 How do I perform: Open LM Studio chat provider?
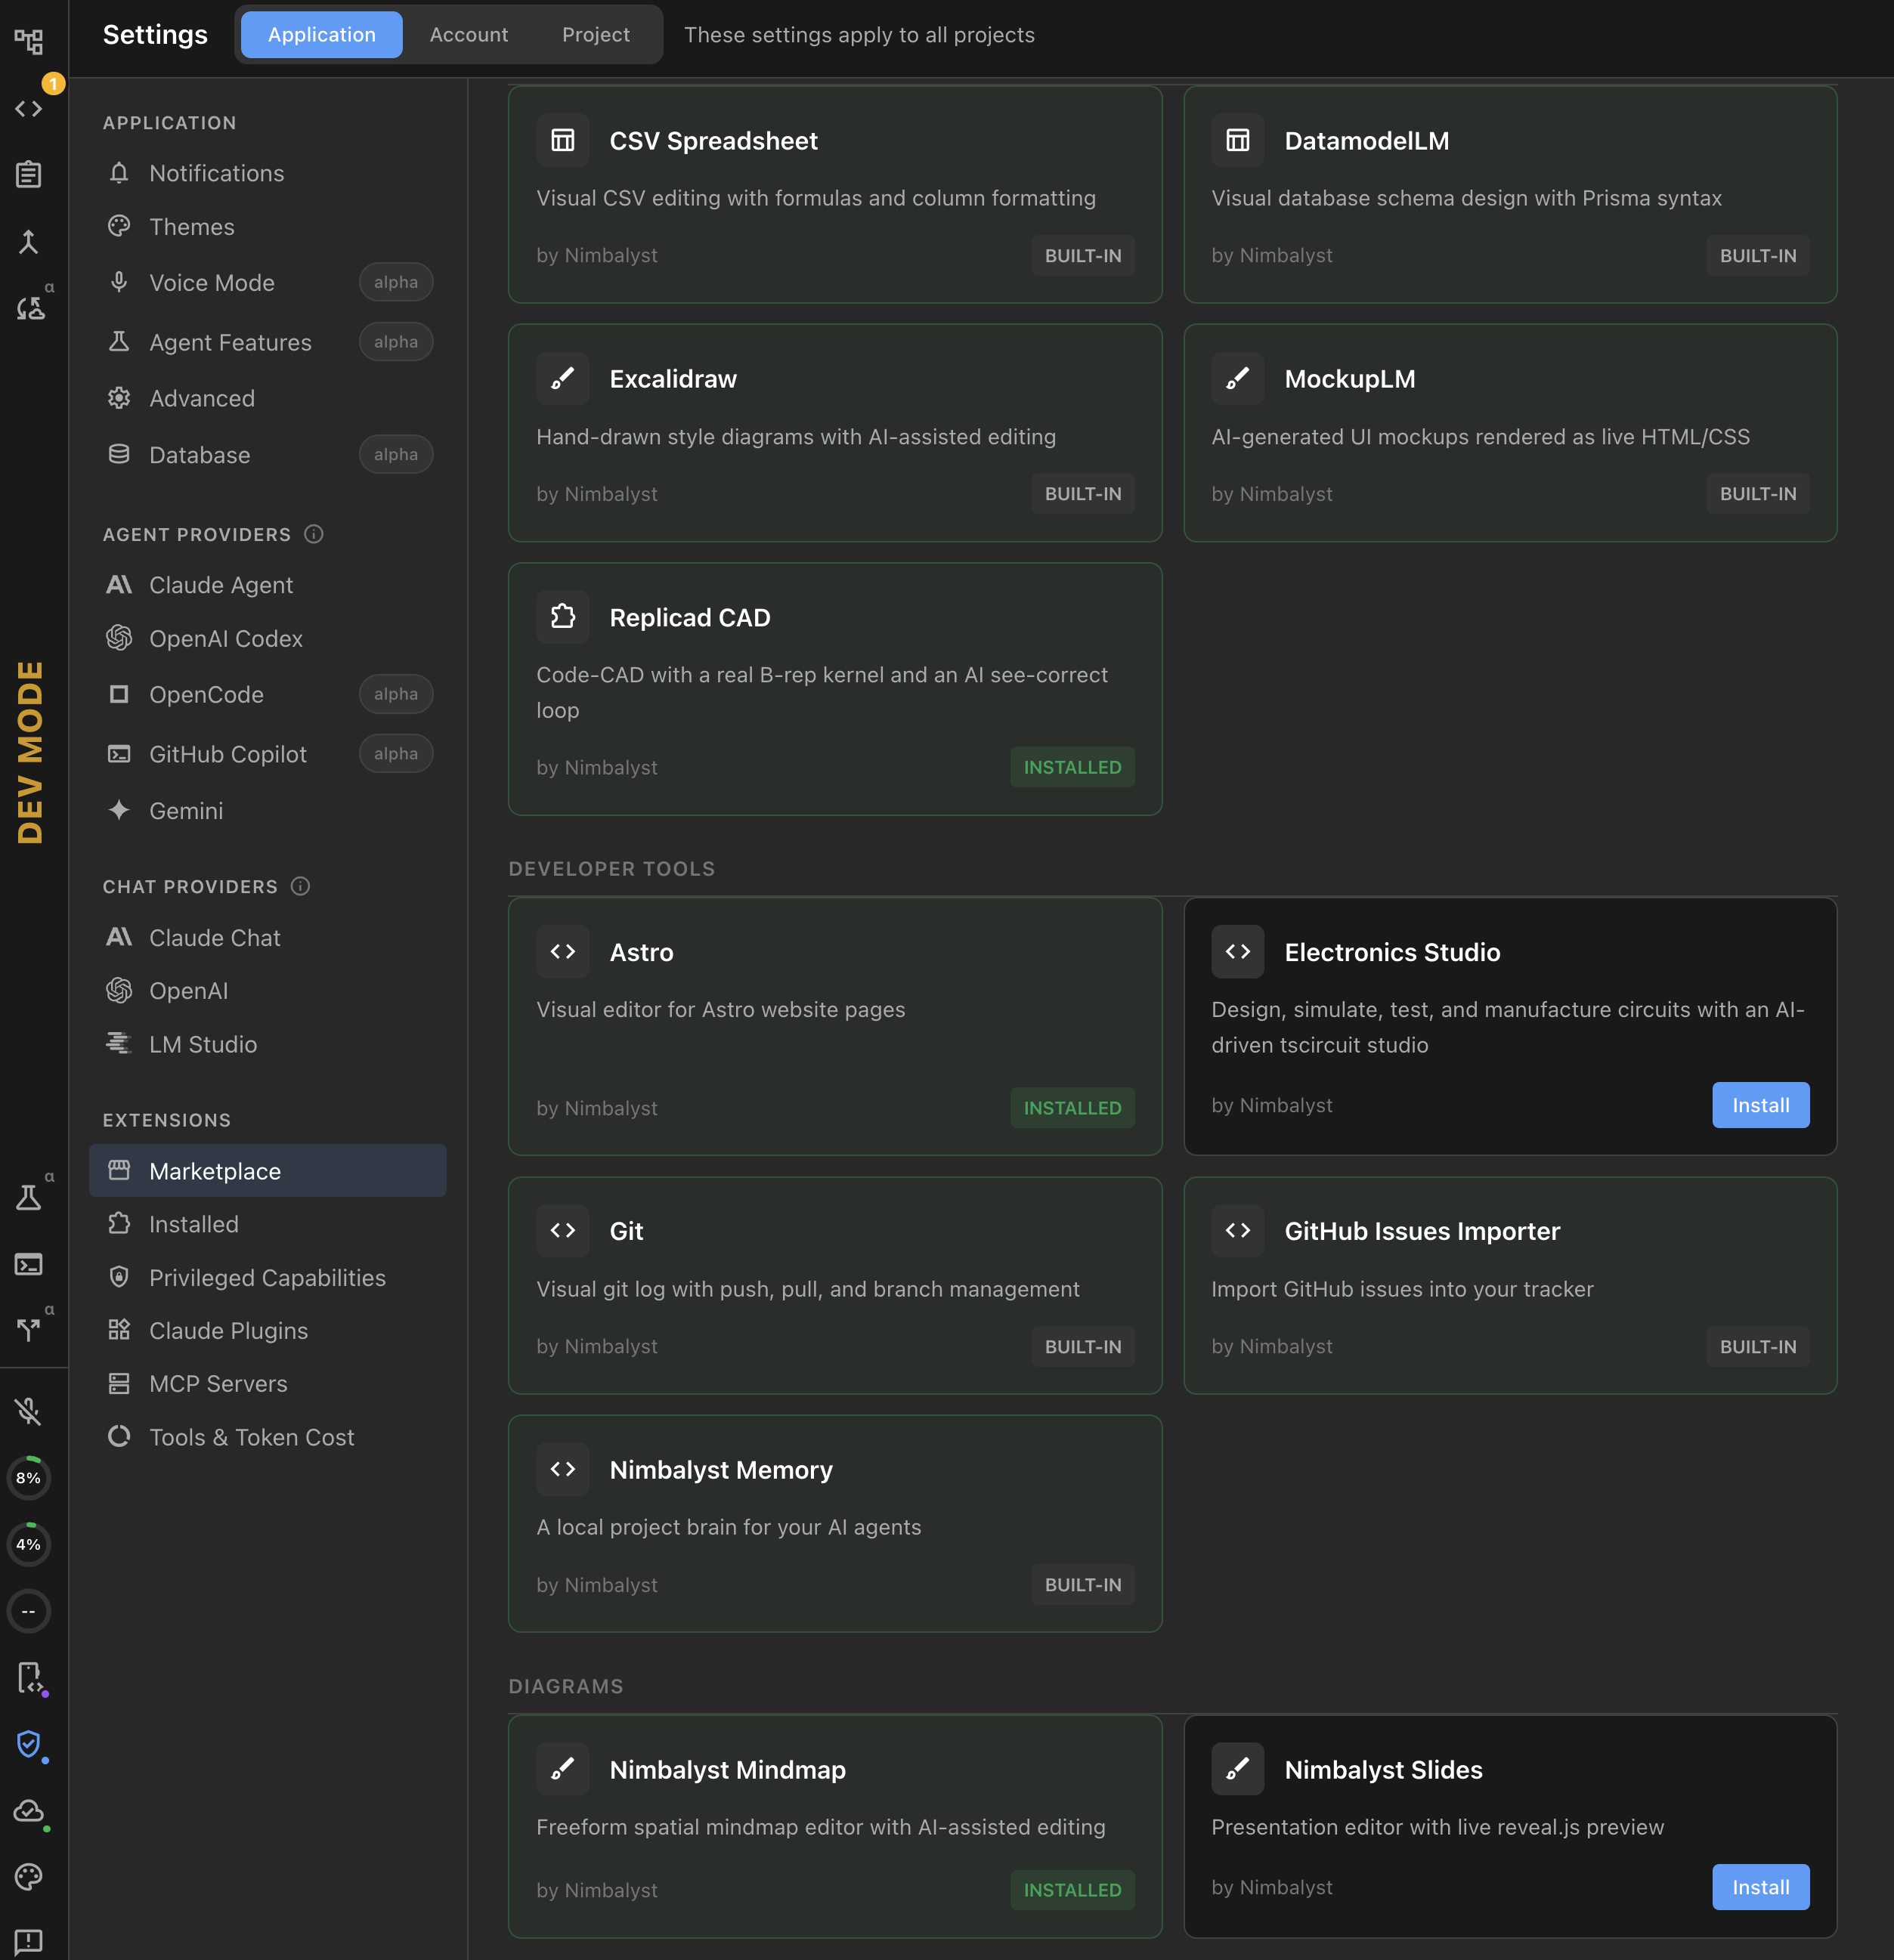coord(268,1044)
